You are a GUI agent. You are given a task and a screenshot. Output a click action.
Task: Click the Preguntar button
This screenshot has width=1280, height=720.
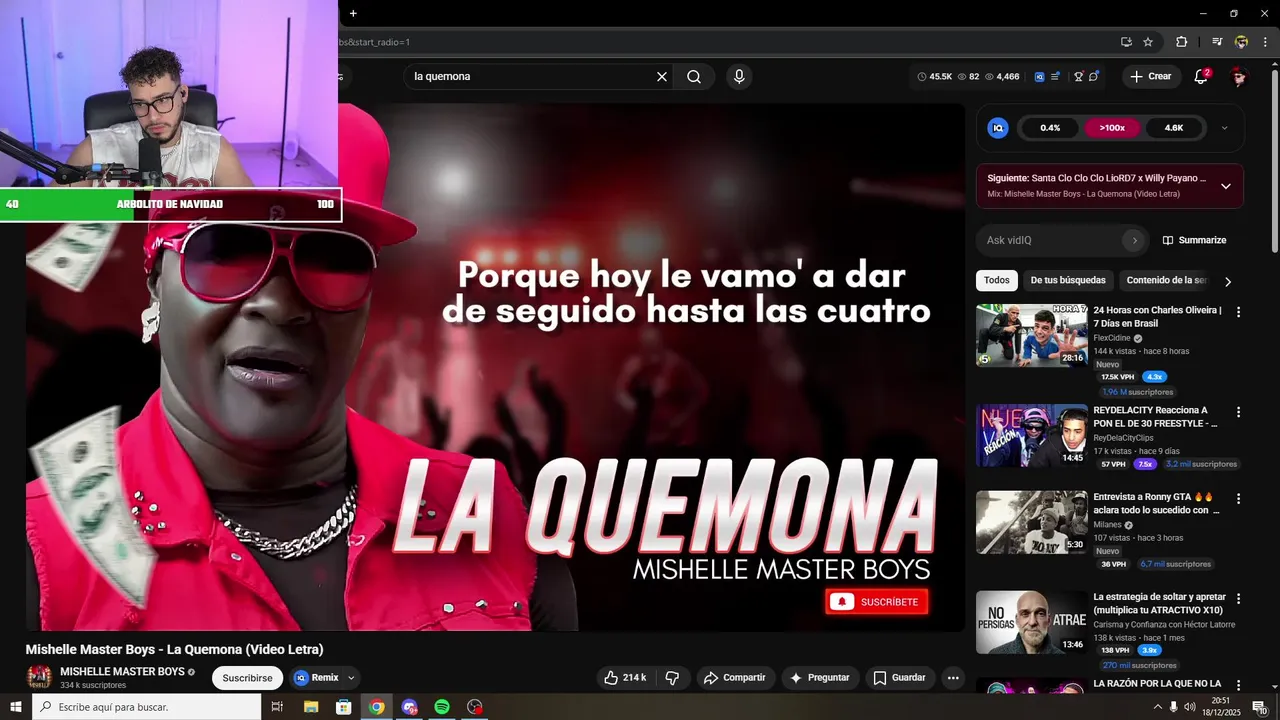[x=820, y=678]
